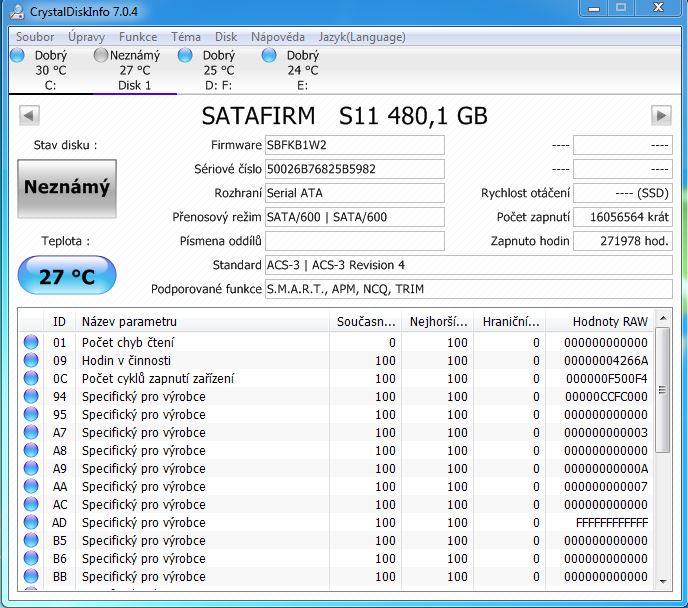Select the row 'Počet chyb čtení'
The width and height of the screenshot is (688, 608).
click(337, 342)
